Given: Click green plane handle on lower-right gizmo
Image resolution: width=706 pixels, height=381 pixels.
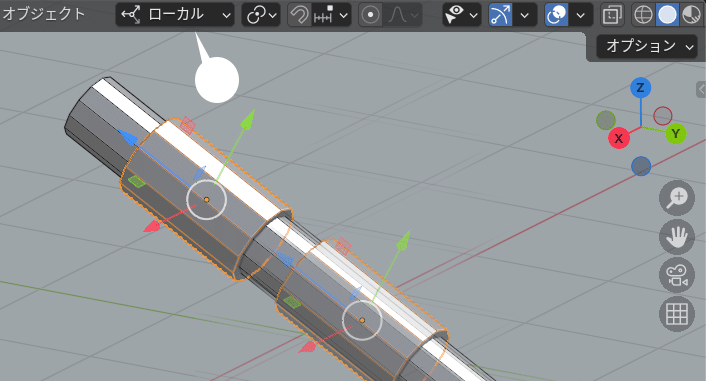Looking at the screenshot, I should tap(292, 302).
